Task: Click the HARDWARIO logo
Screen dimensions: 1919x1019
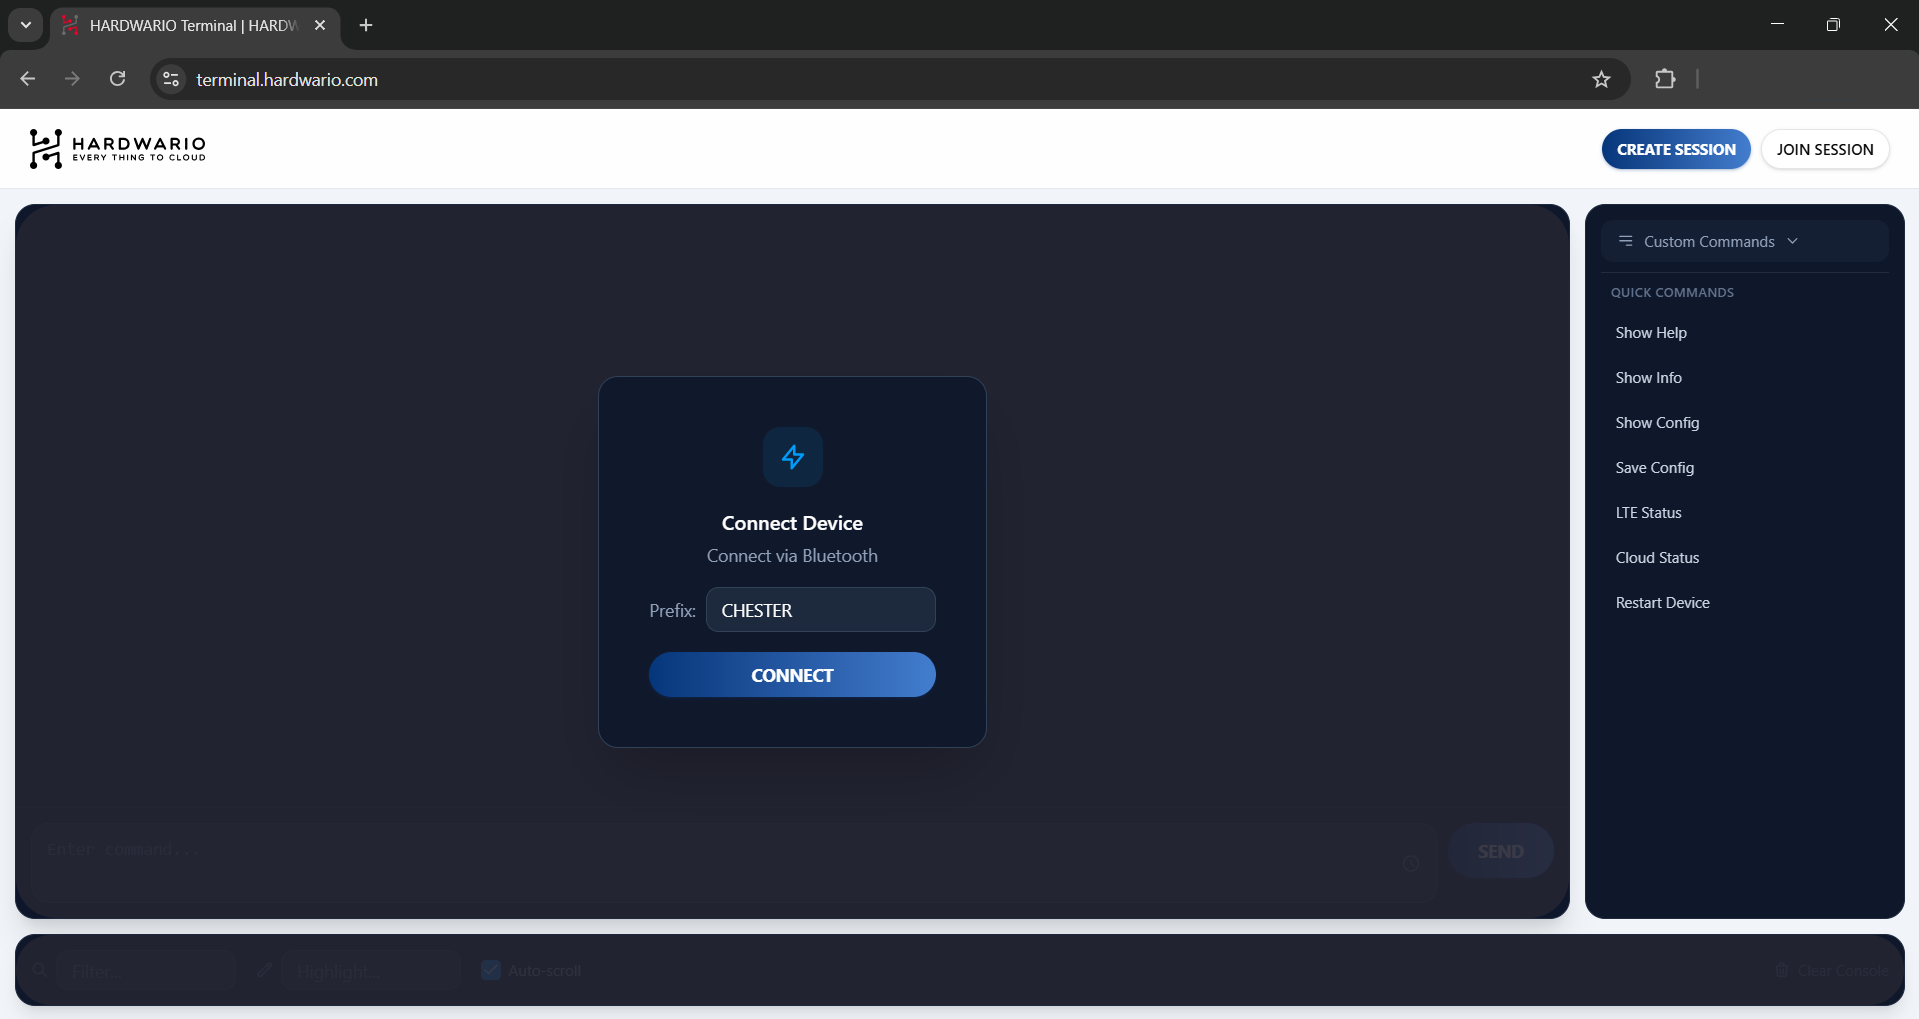Action: point(117,148)
